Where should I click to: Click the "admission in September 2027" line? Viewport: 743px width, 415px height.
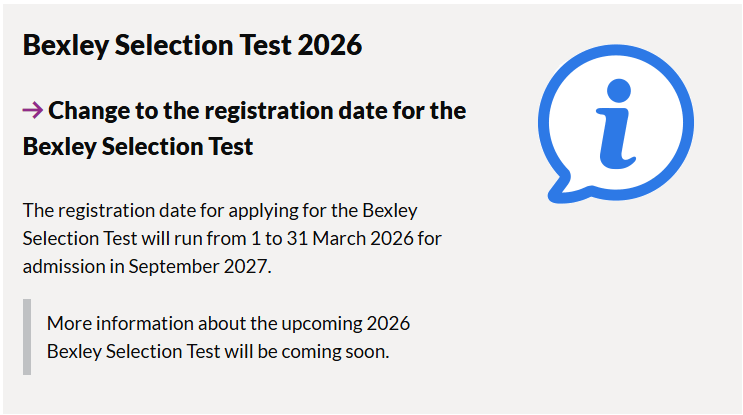point(146,267)
